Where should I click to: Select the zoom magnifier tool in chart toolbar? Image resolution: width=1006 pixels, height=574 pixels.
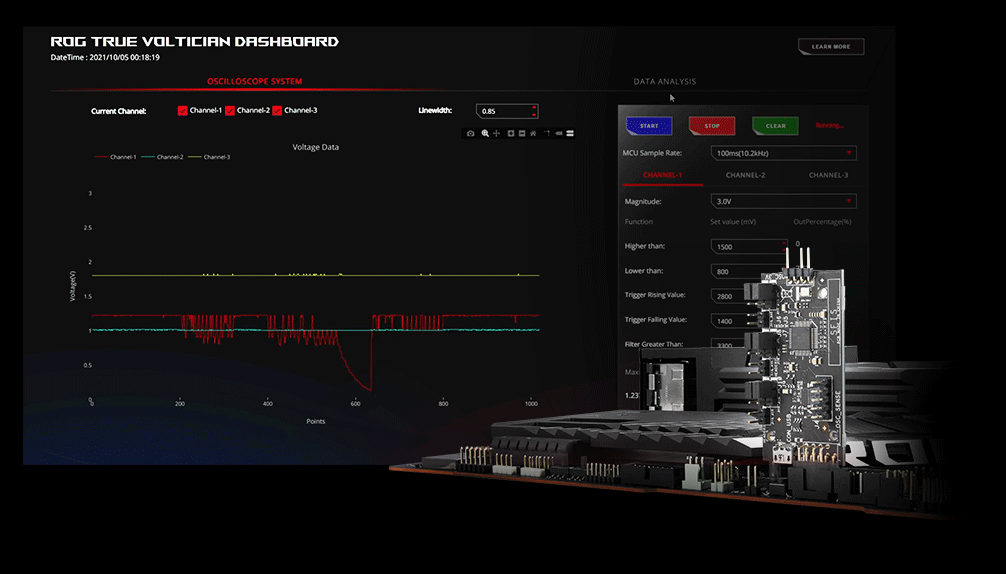[x=485, y=133]
